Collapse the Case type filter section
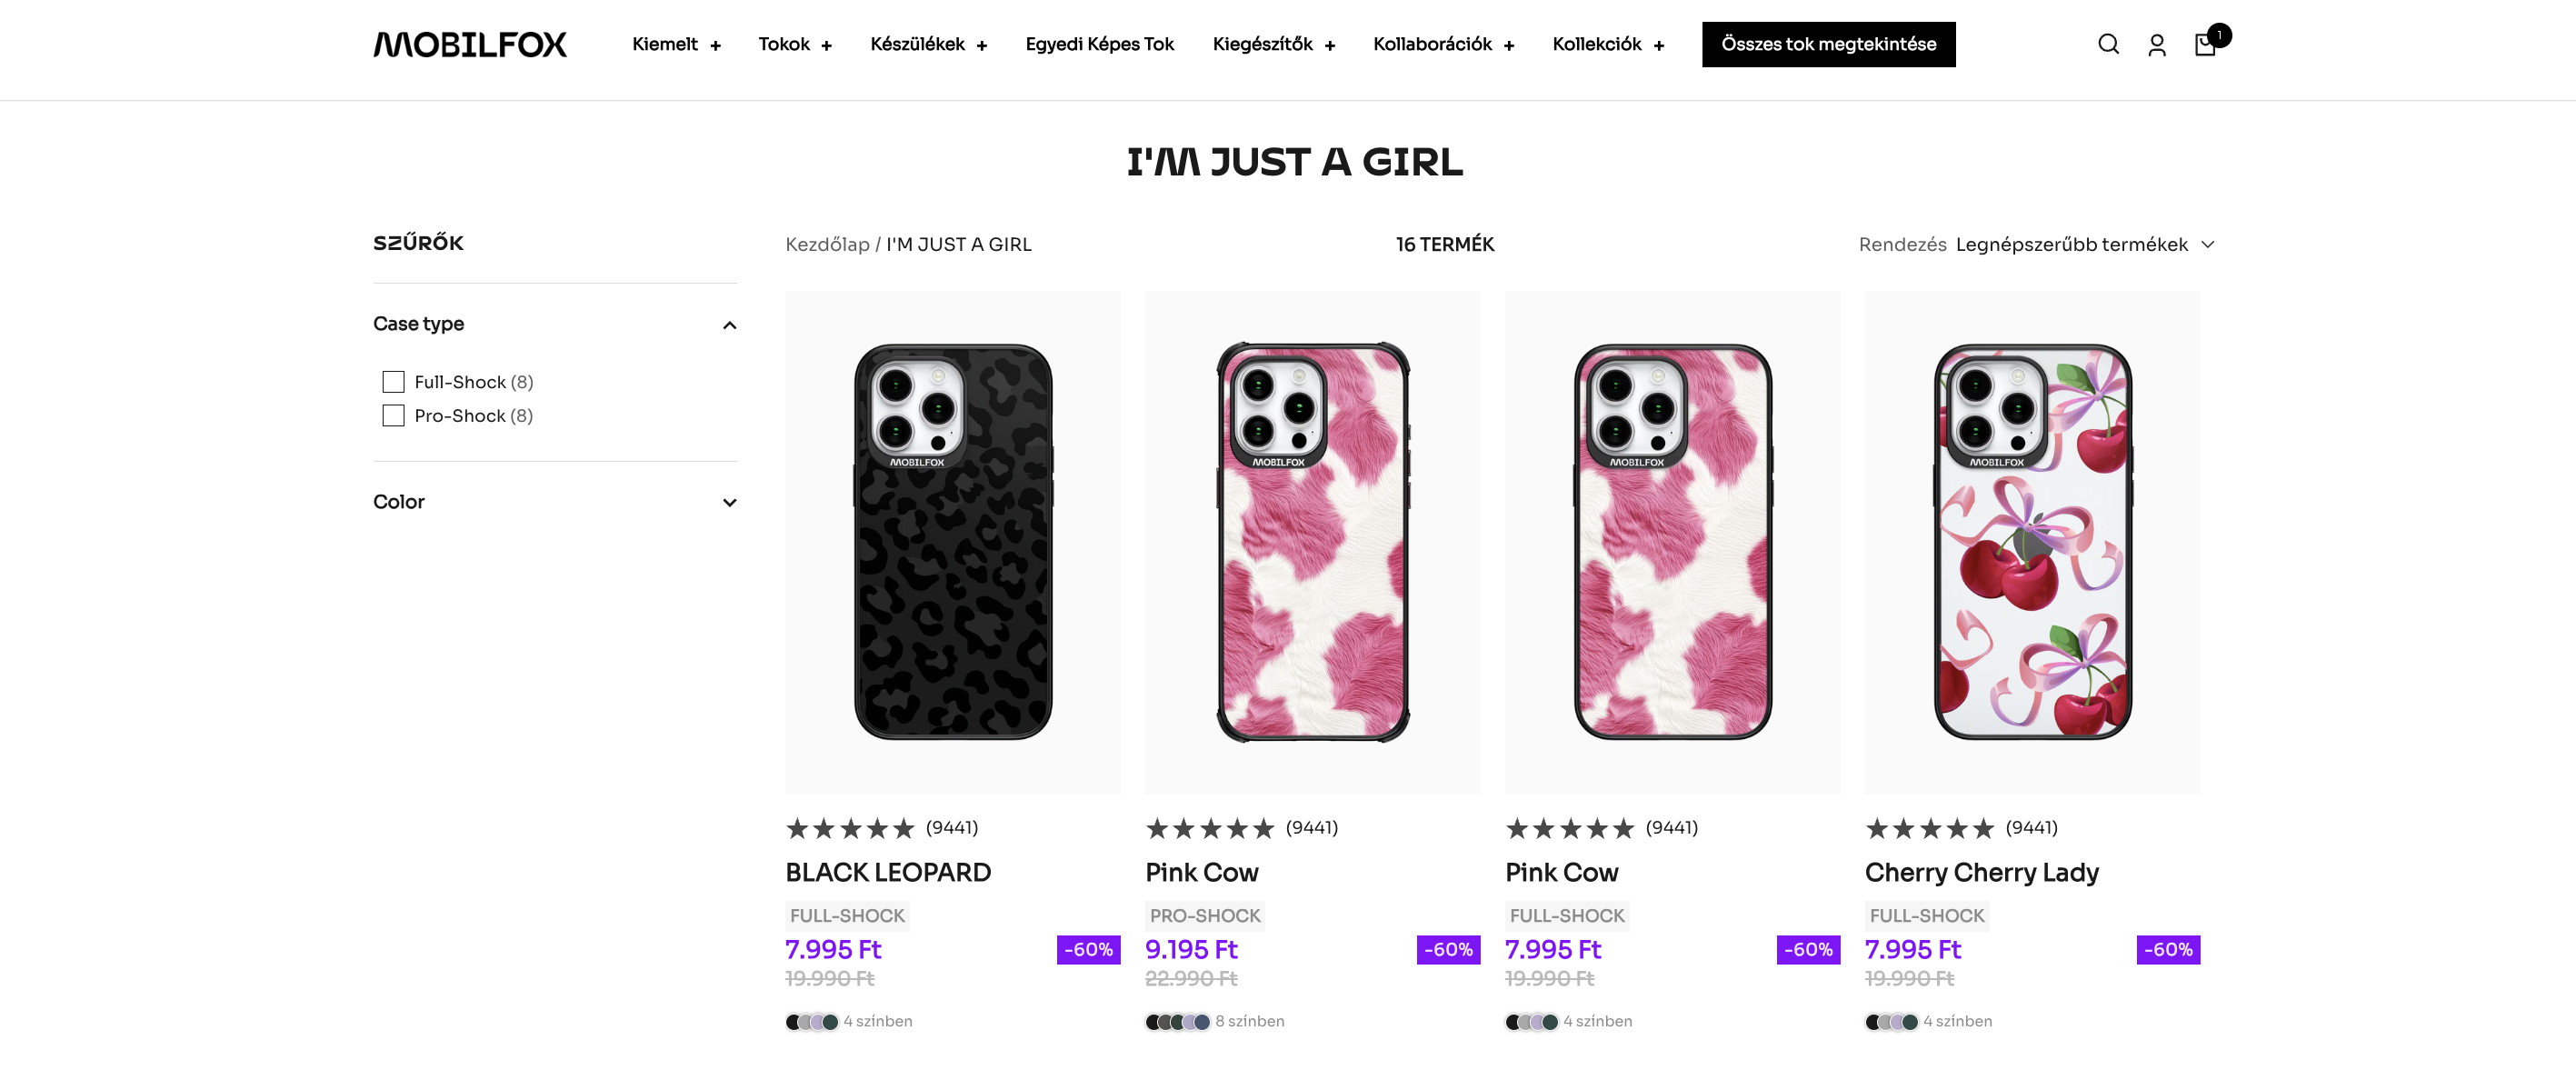The image size is (2576, 1080). click(729, 325)
